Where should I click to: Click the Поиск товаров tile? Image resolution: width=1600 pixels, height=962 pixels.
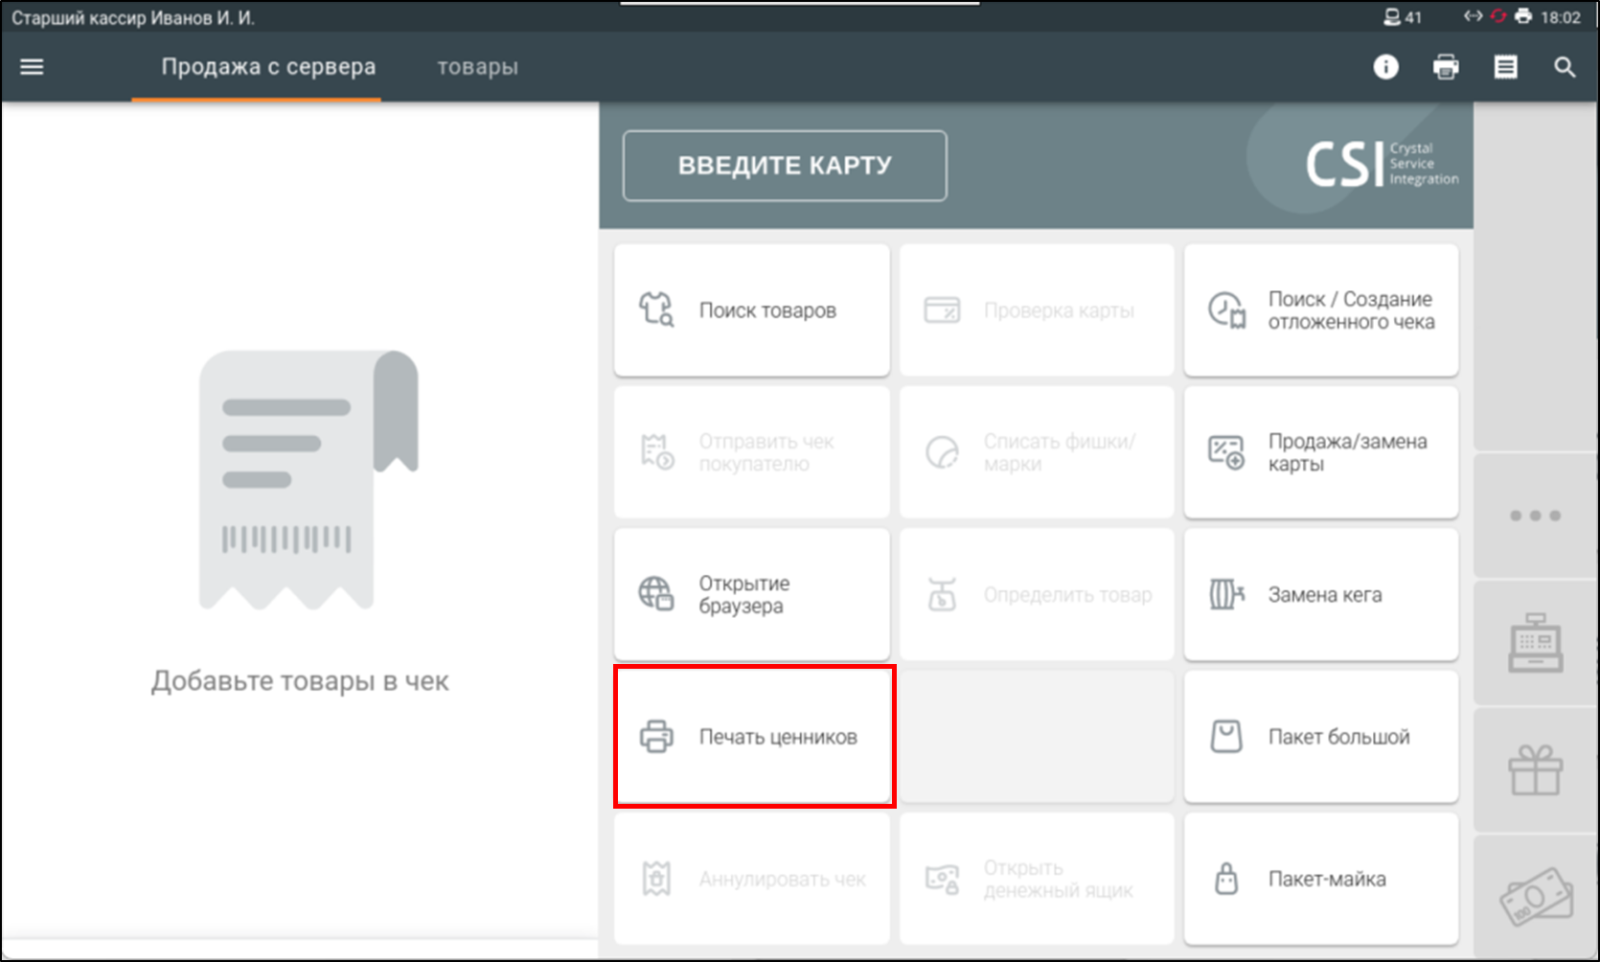pyautogui.click(x=752, y=311)
